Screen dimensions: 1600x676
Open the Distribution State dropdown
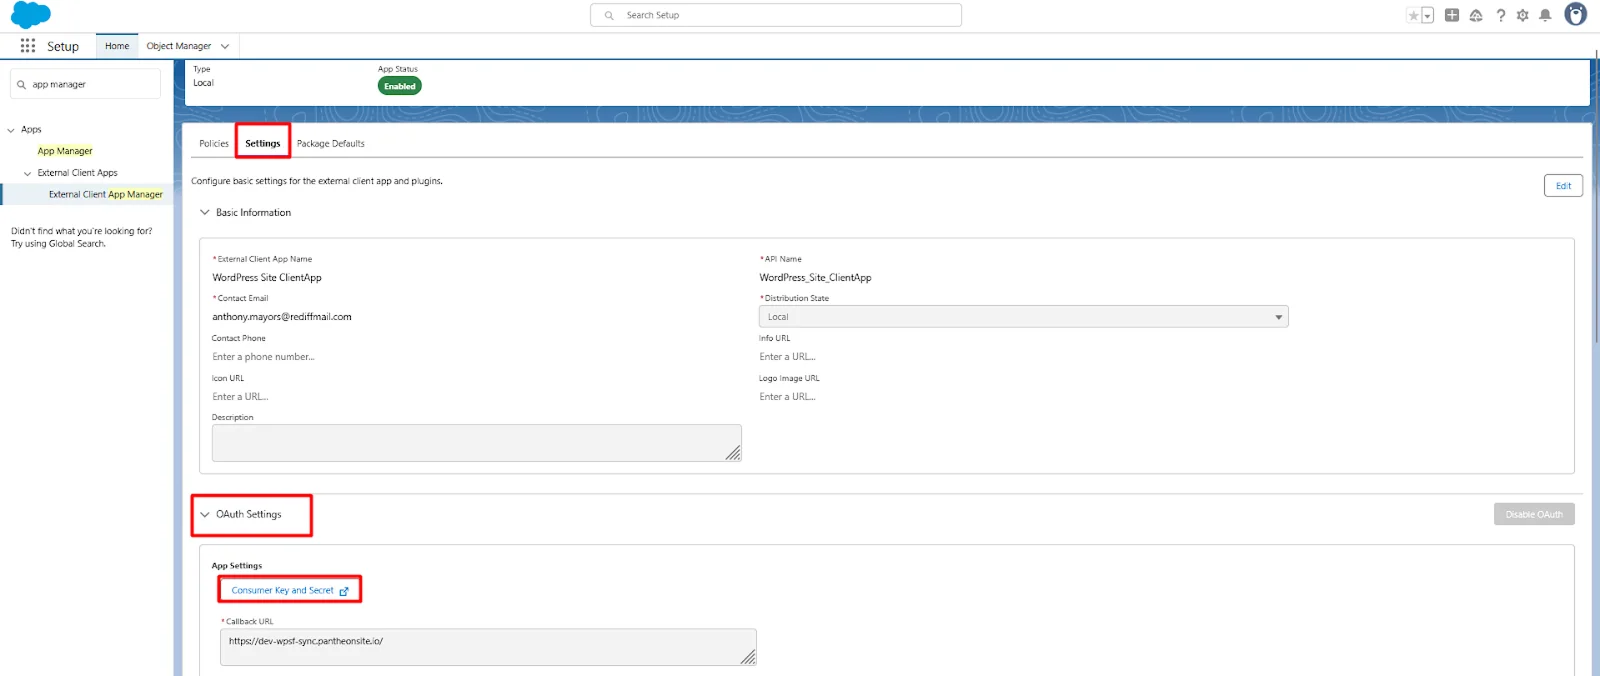(x=1023, y=317)
